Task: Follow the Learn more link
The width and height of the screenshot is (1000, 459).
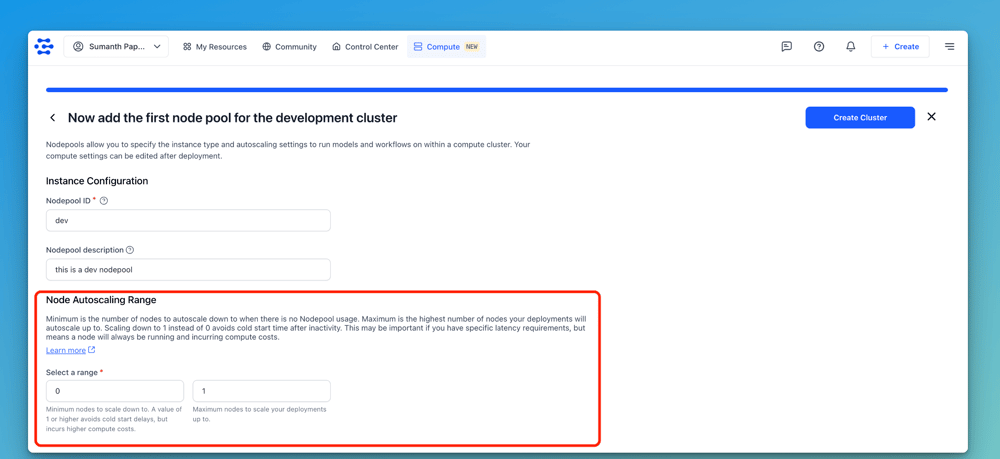Action: click(x=66, y=351)
